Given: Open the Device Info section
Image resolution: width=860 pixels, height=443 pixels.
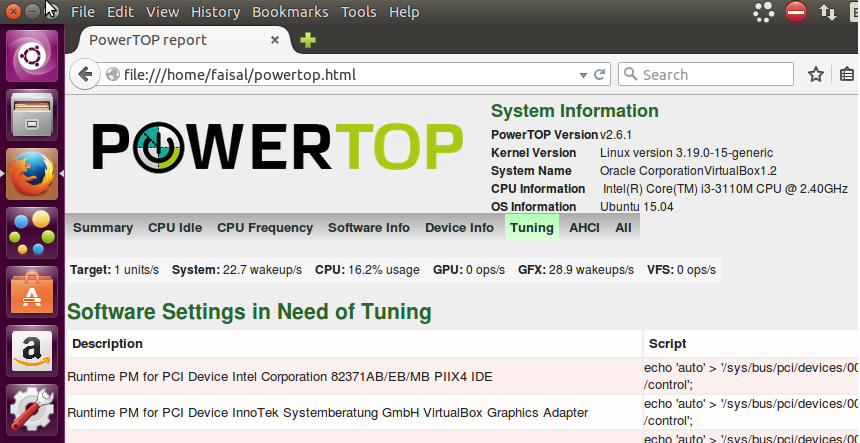Looking at the screenshot, I should pos(459,228).
